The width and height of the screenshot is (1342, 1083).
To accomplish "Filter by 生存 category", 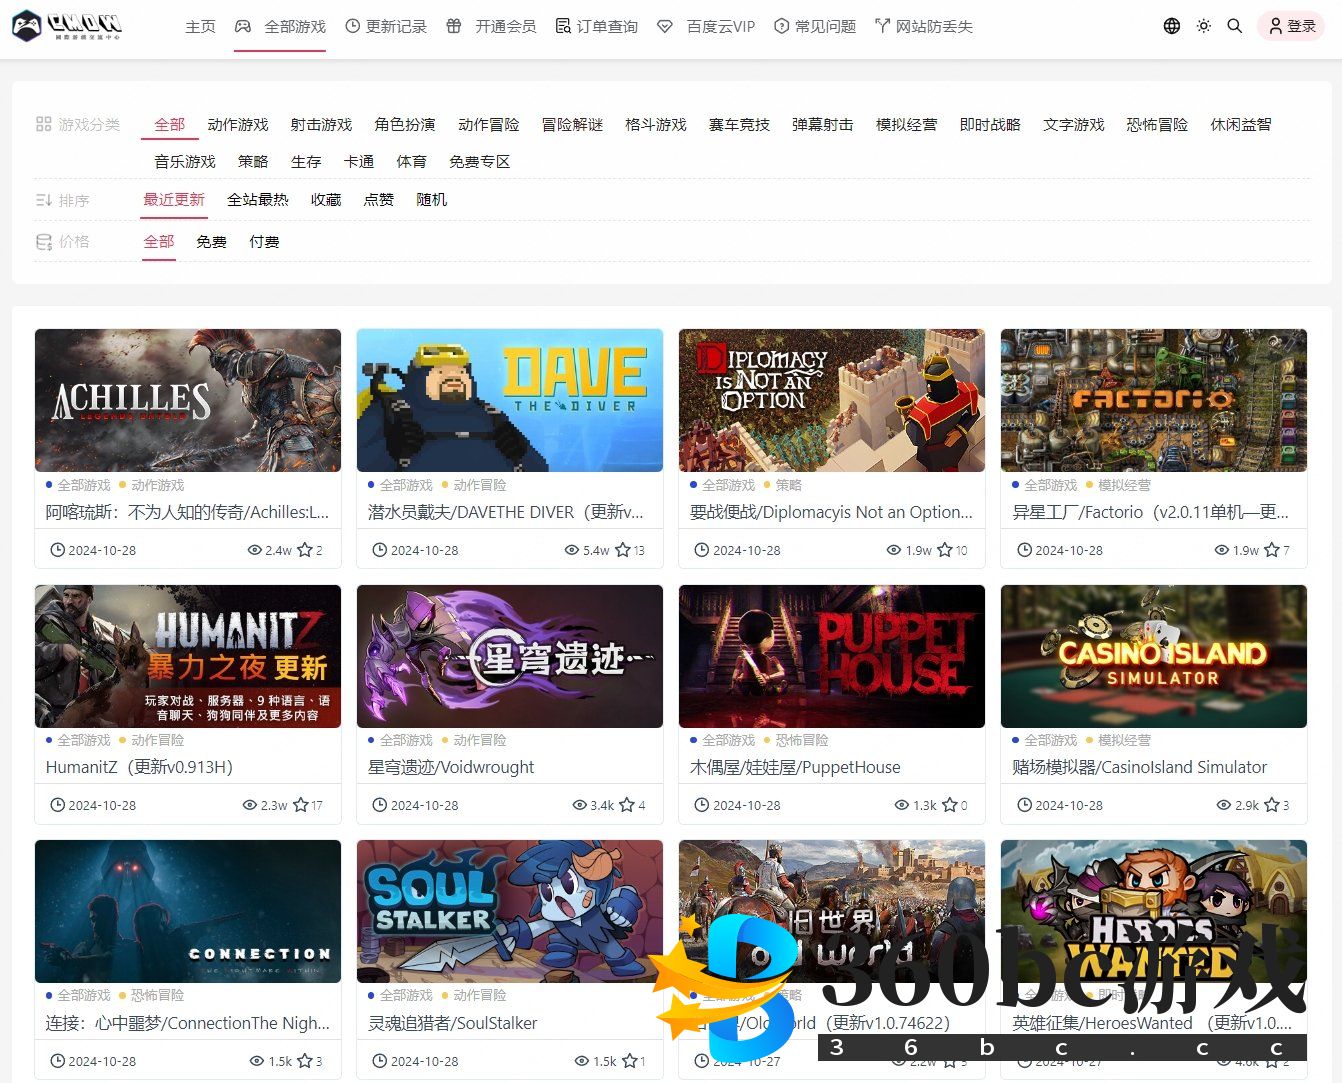I will point(306,161).
